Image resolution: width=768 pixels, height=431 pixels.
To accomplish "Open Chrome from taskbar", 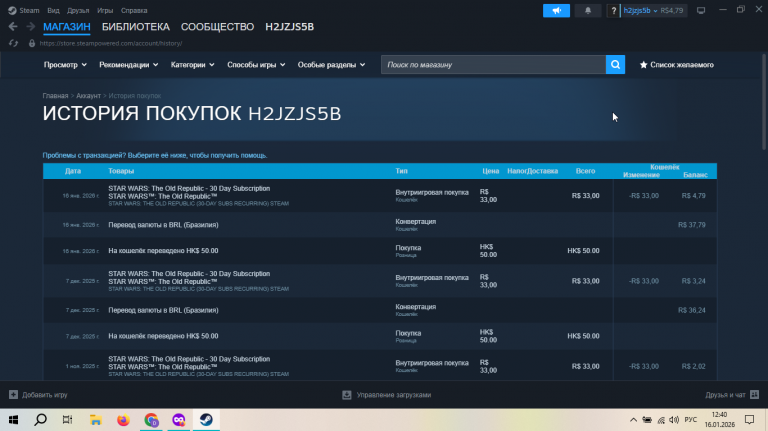I will 151,420.
